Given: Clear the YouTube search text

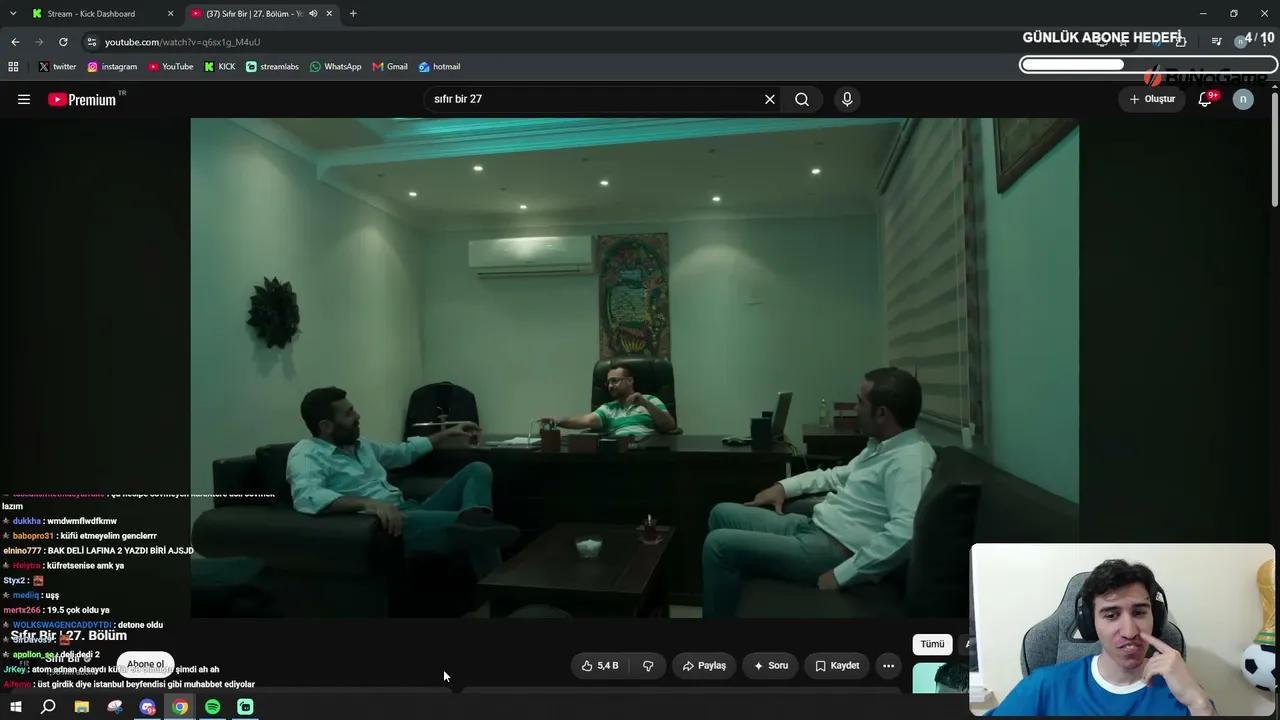Looking at the screenshot, I should [770, 99].
